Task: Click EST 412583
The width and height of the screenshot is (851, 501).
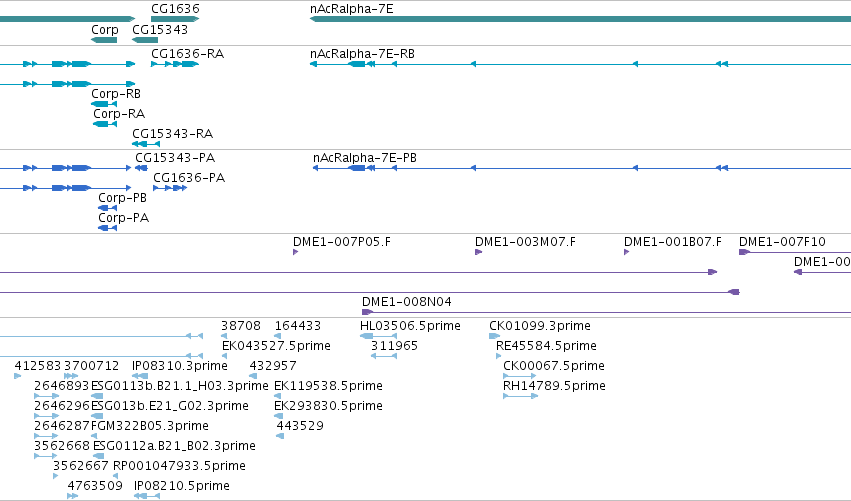Action: coord(38,366)
